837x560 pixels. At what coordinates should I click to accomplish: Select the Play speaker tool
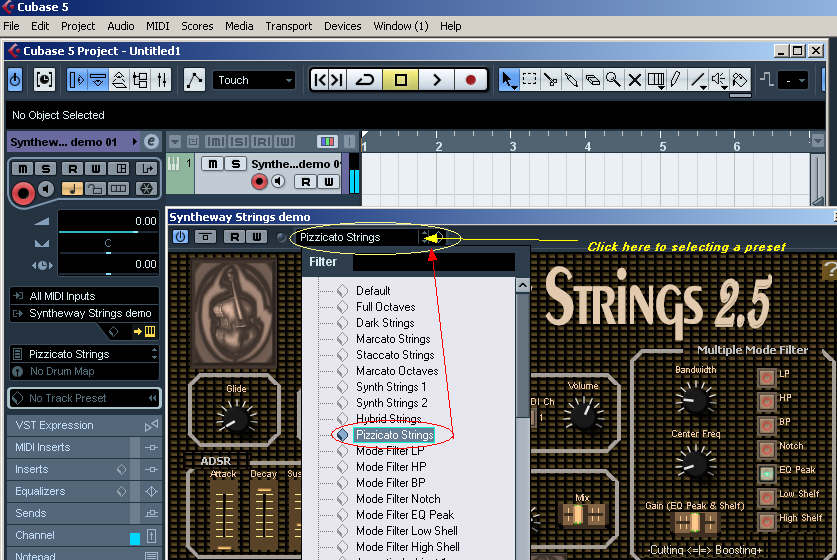tap(718, 80)
